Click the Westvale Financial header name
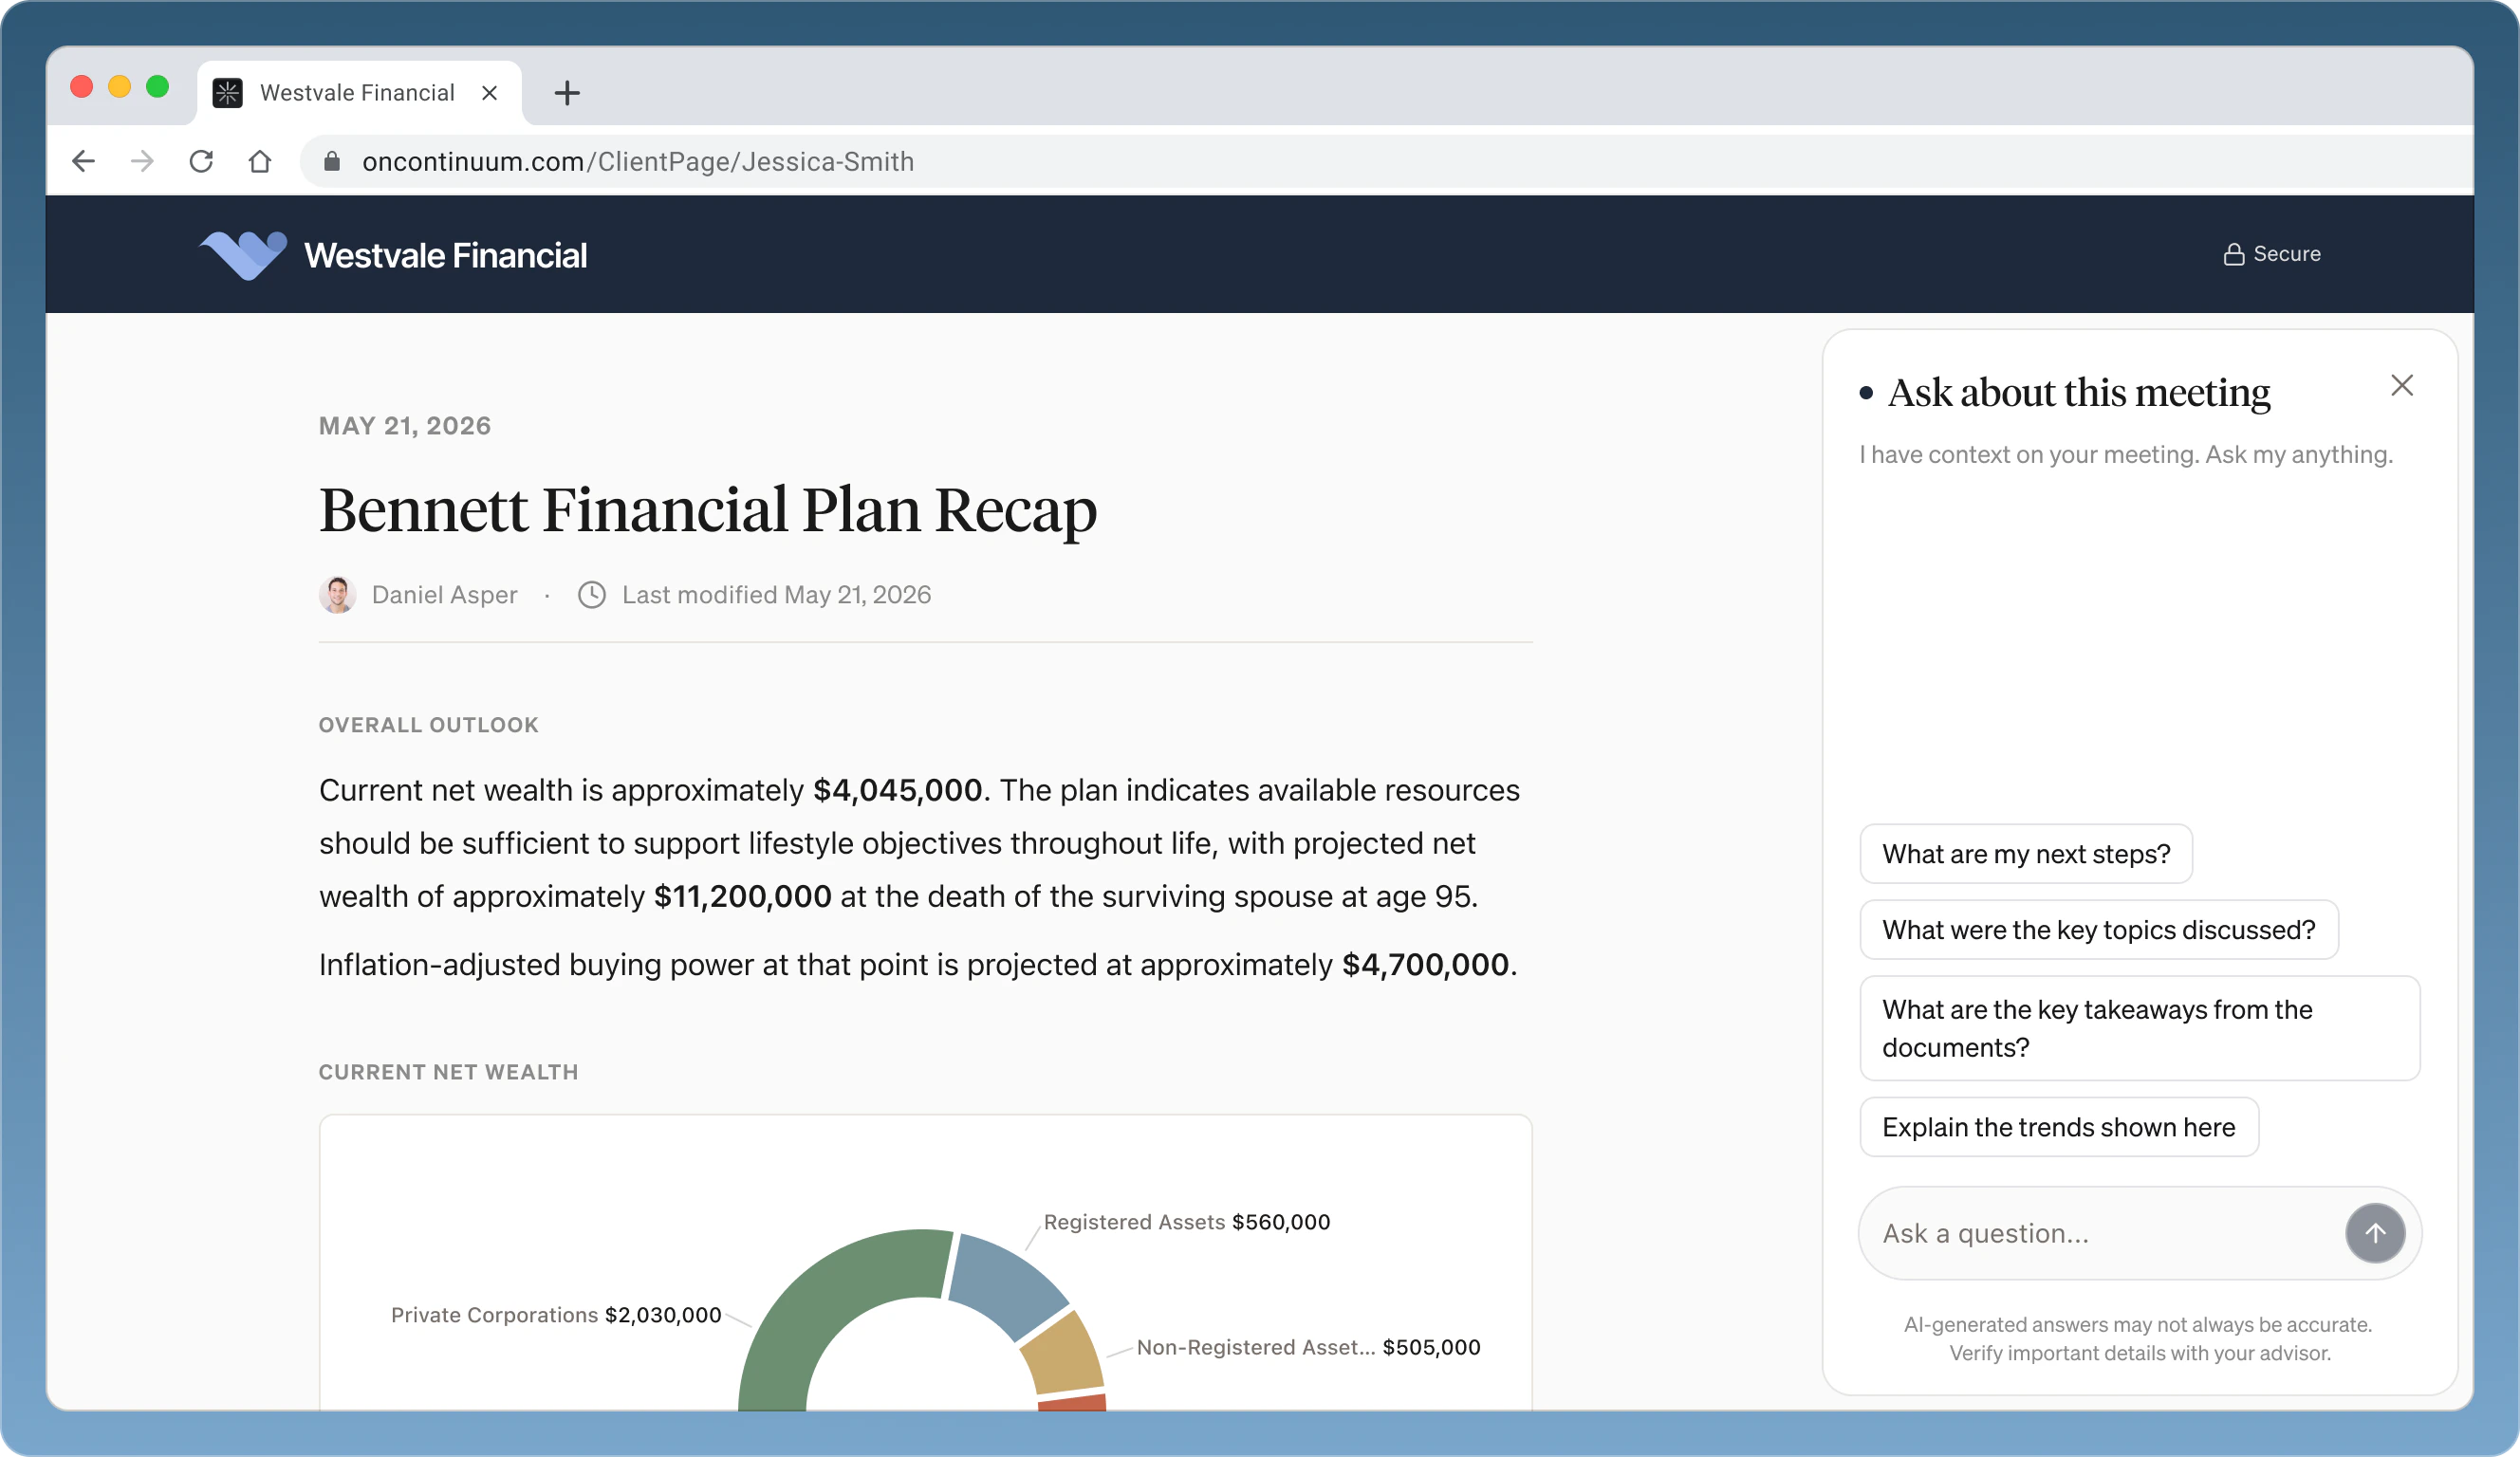This screenshot has width=2520, height=1457. 445,255
